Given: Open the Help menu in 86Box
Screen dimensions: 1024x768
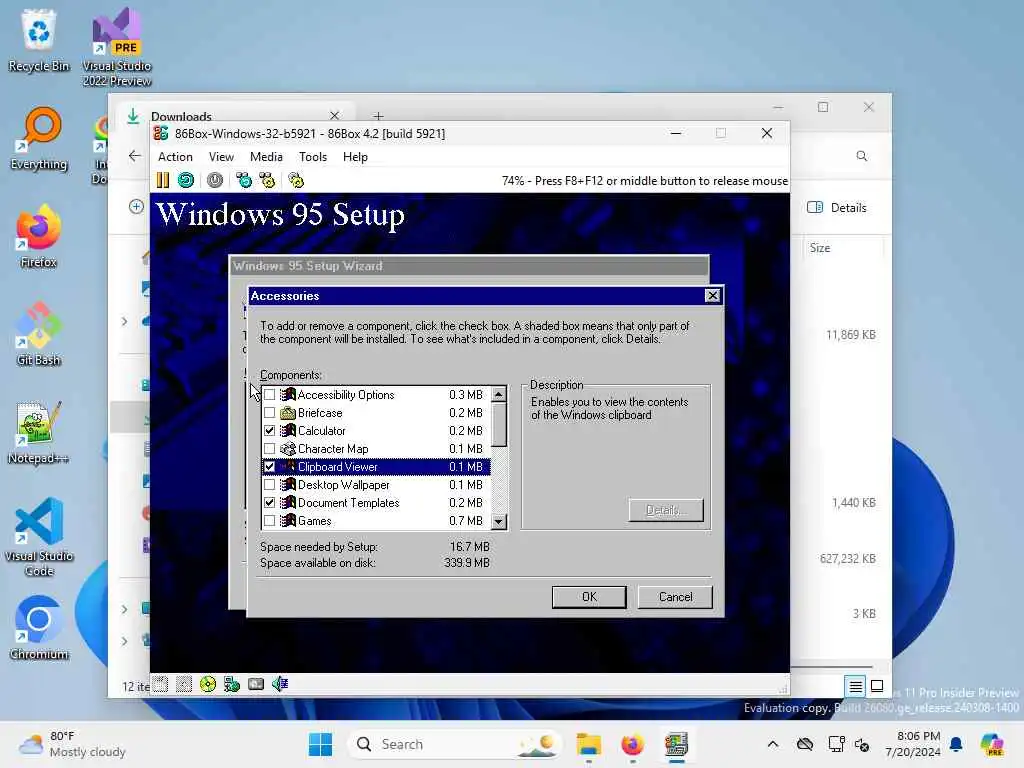Looking at the screenshot, I should tap(355, 157).
